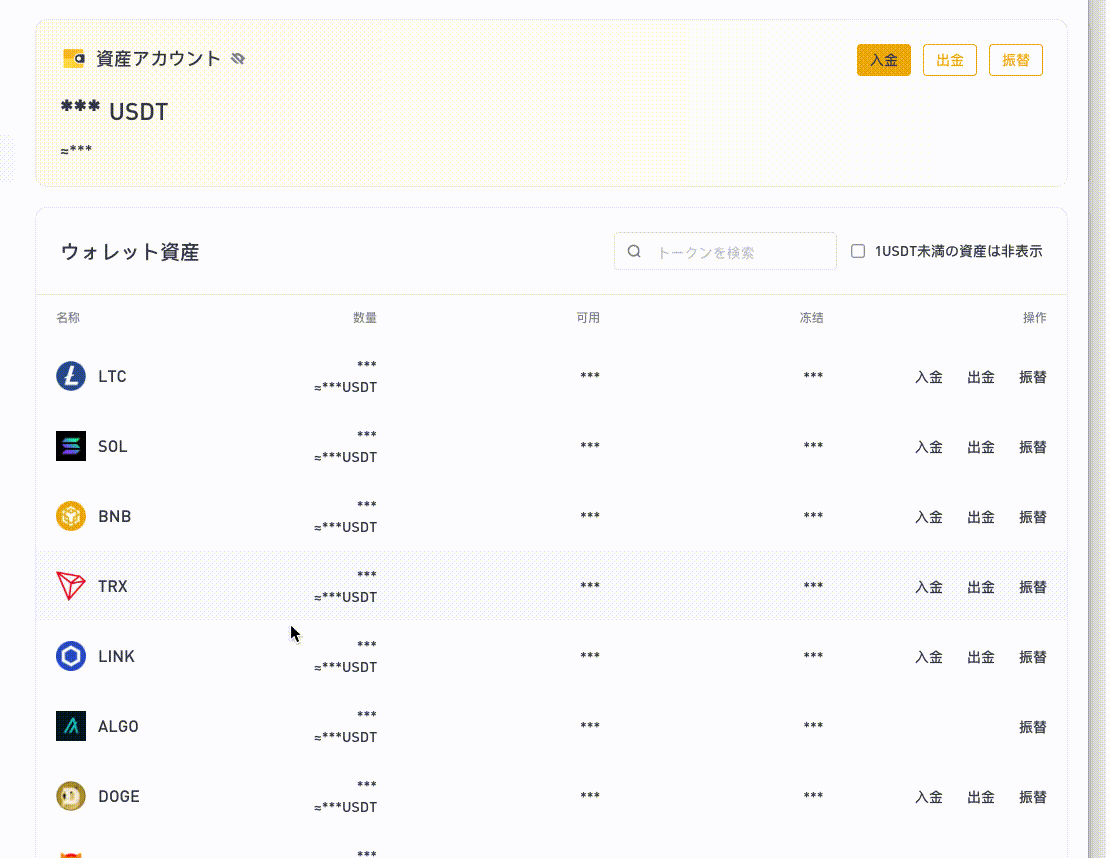Click the SOL coin icon
Screen dimensions: 1106x858
pyautogui.click(x=71, y=446)
